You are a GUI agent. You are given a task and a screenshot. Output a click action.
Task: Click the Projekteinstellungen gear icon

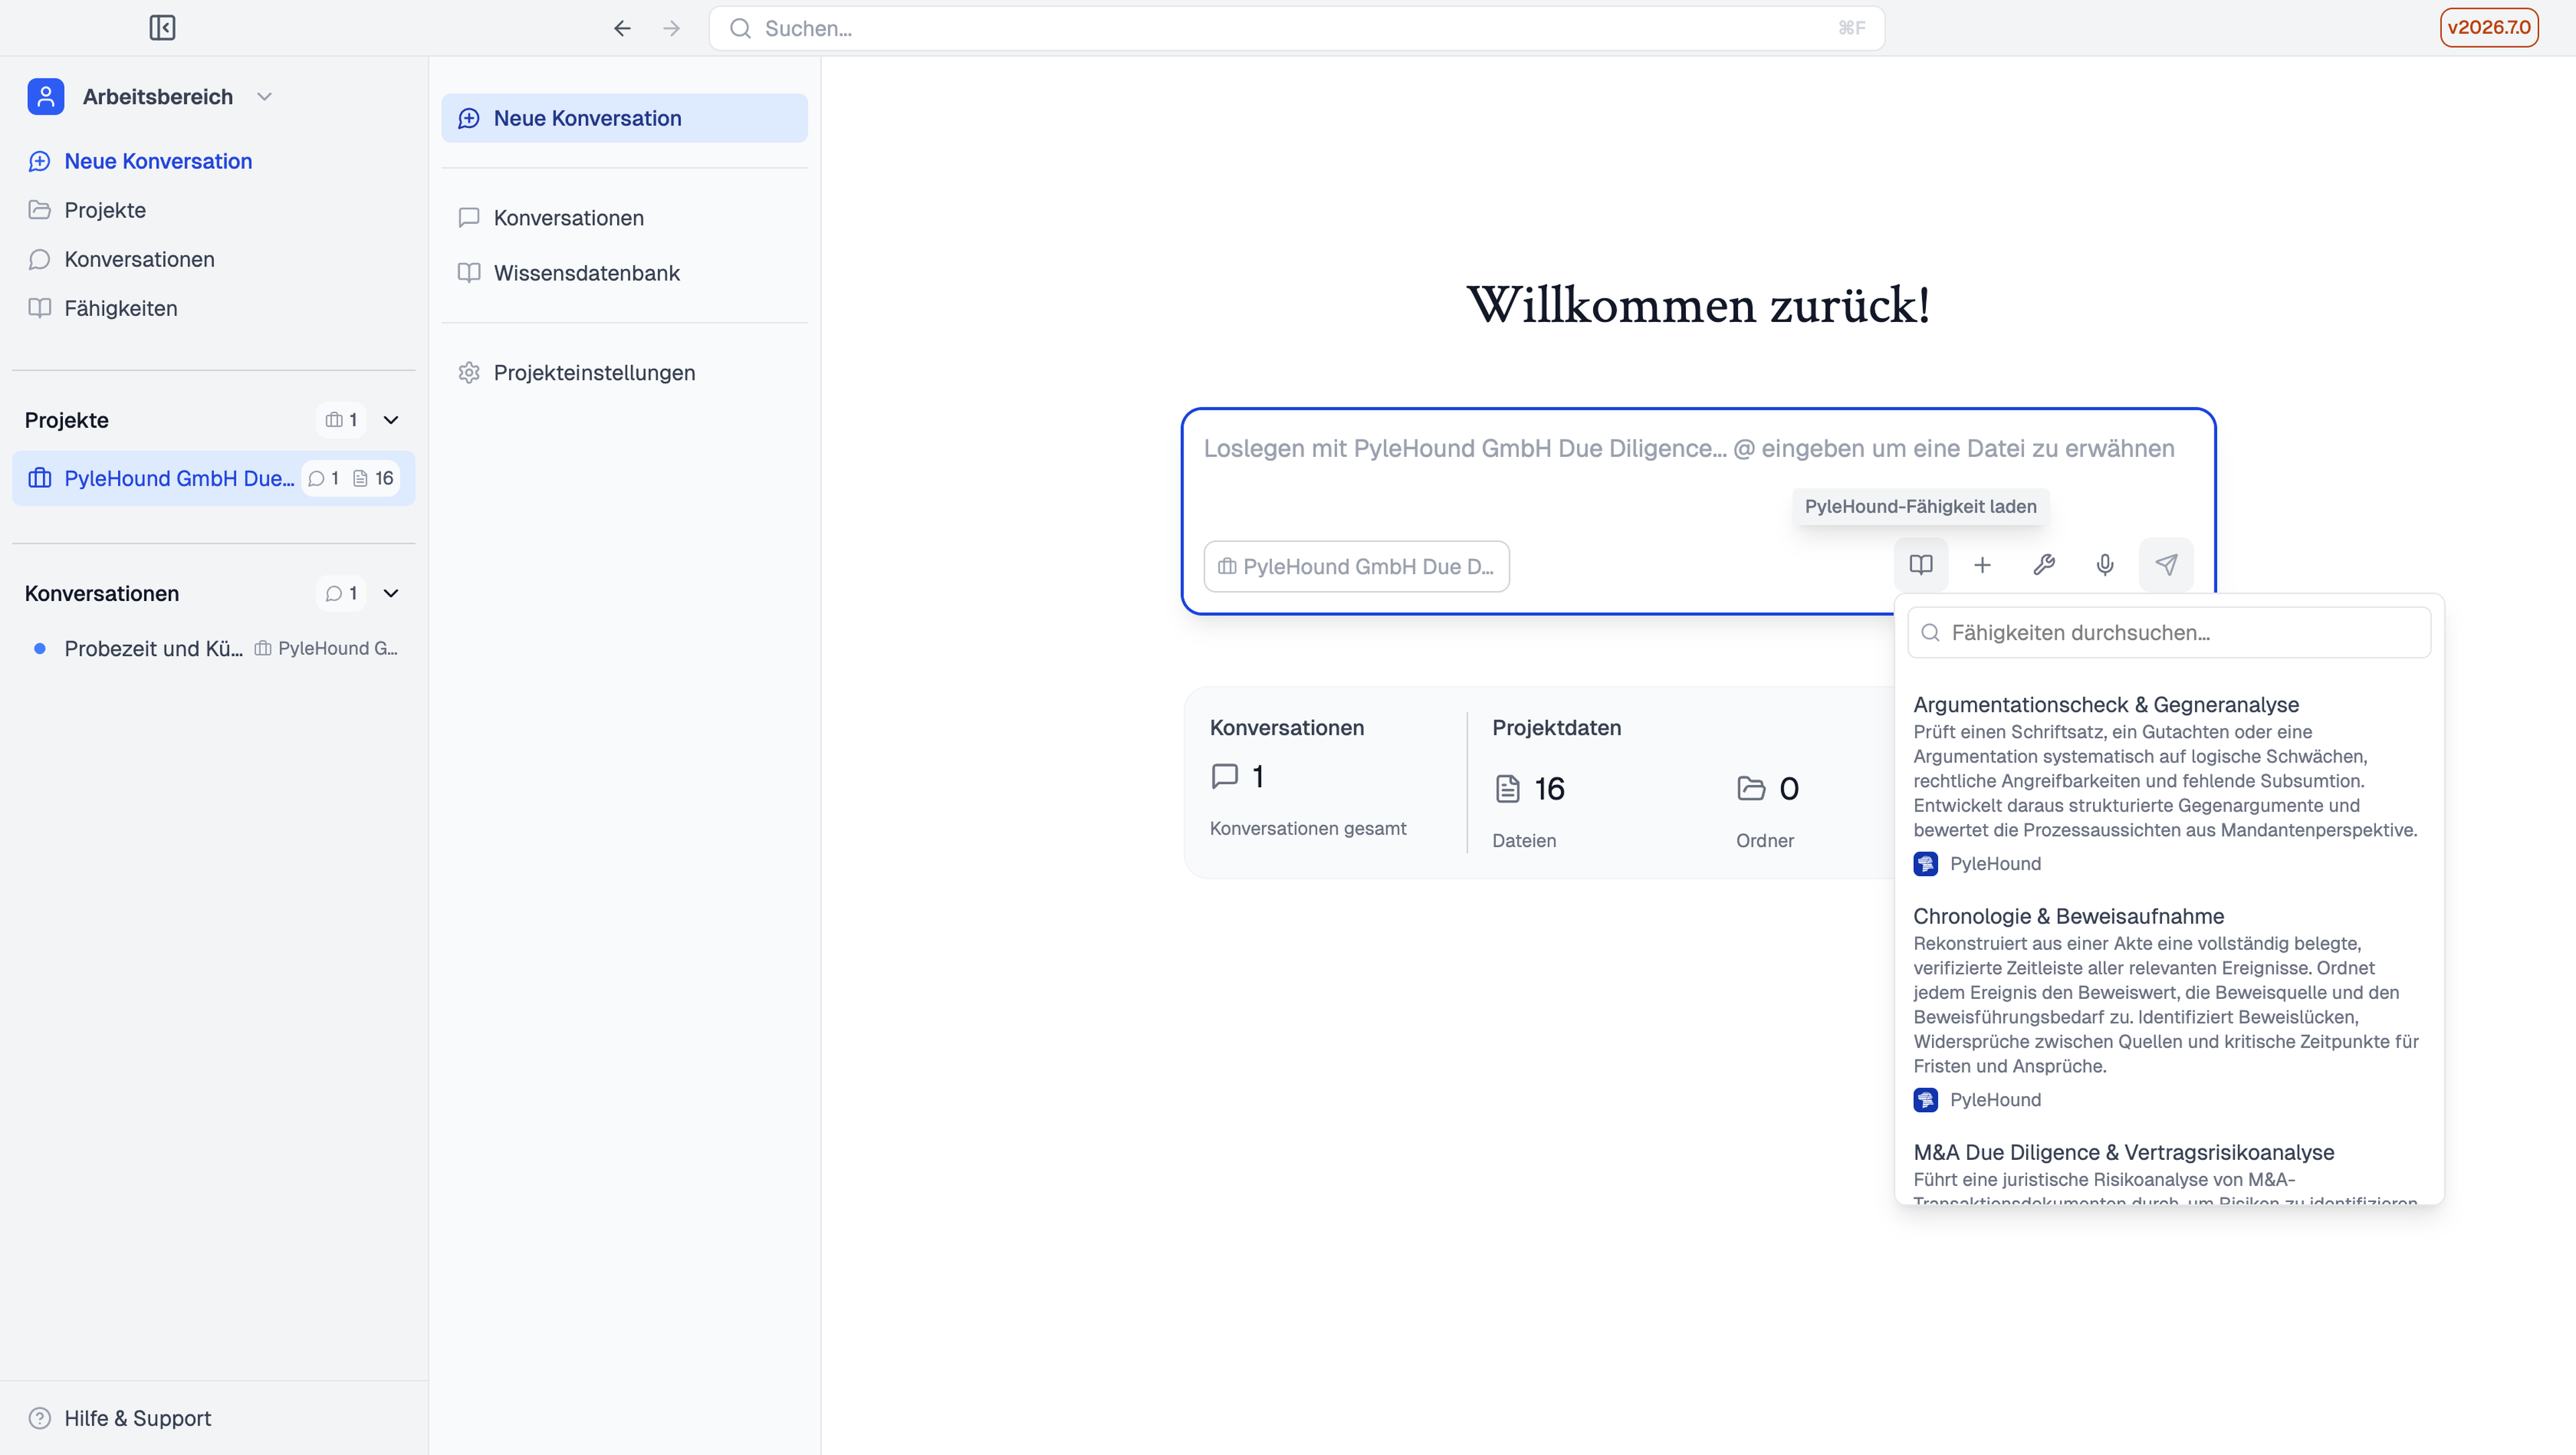(469, 373)
